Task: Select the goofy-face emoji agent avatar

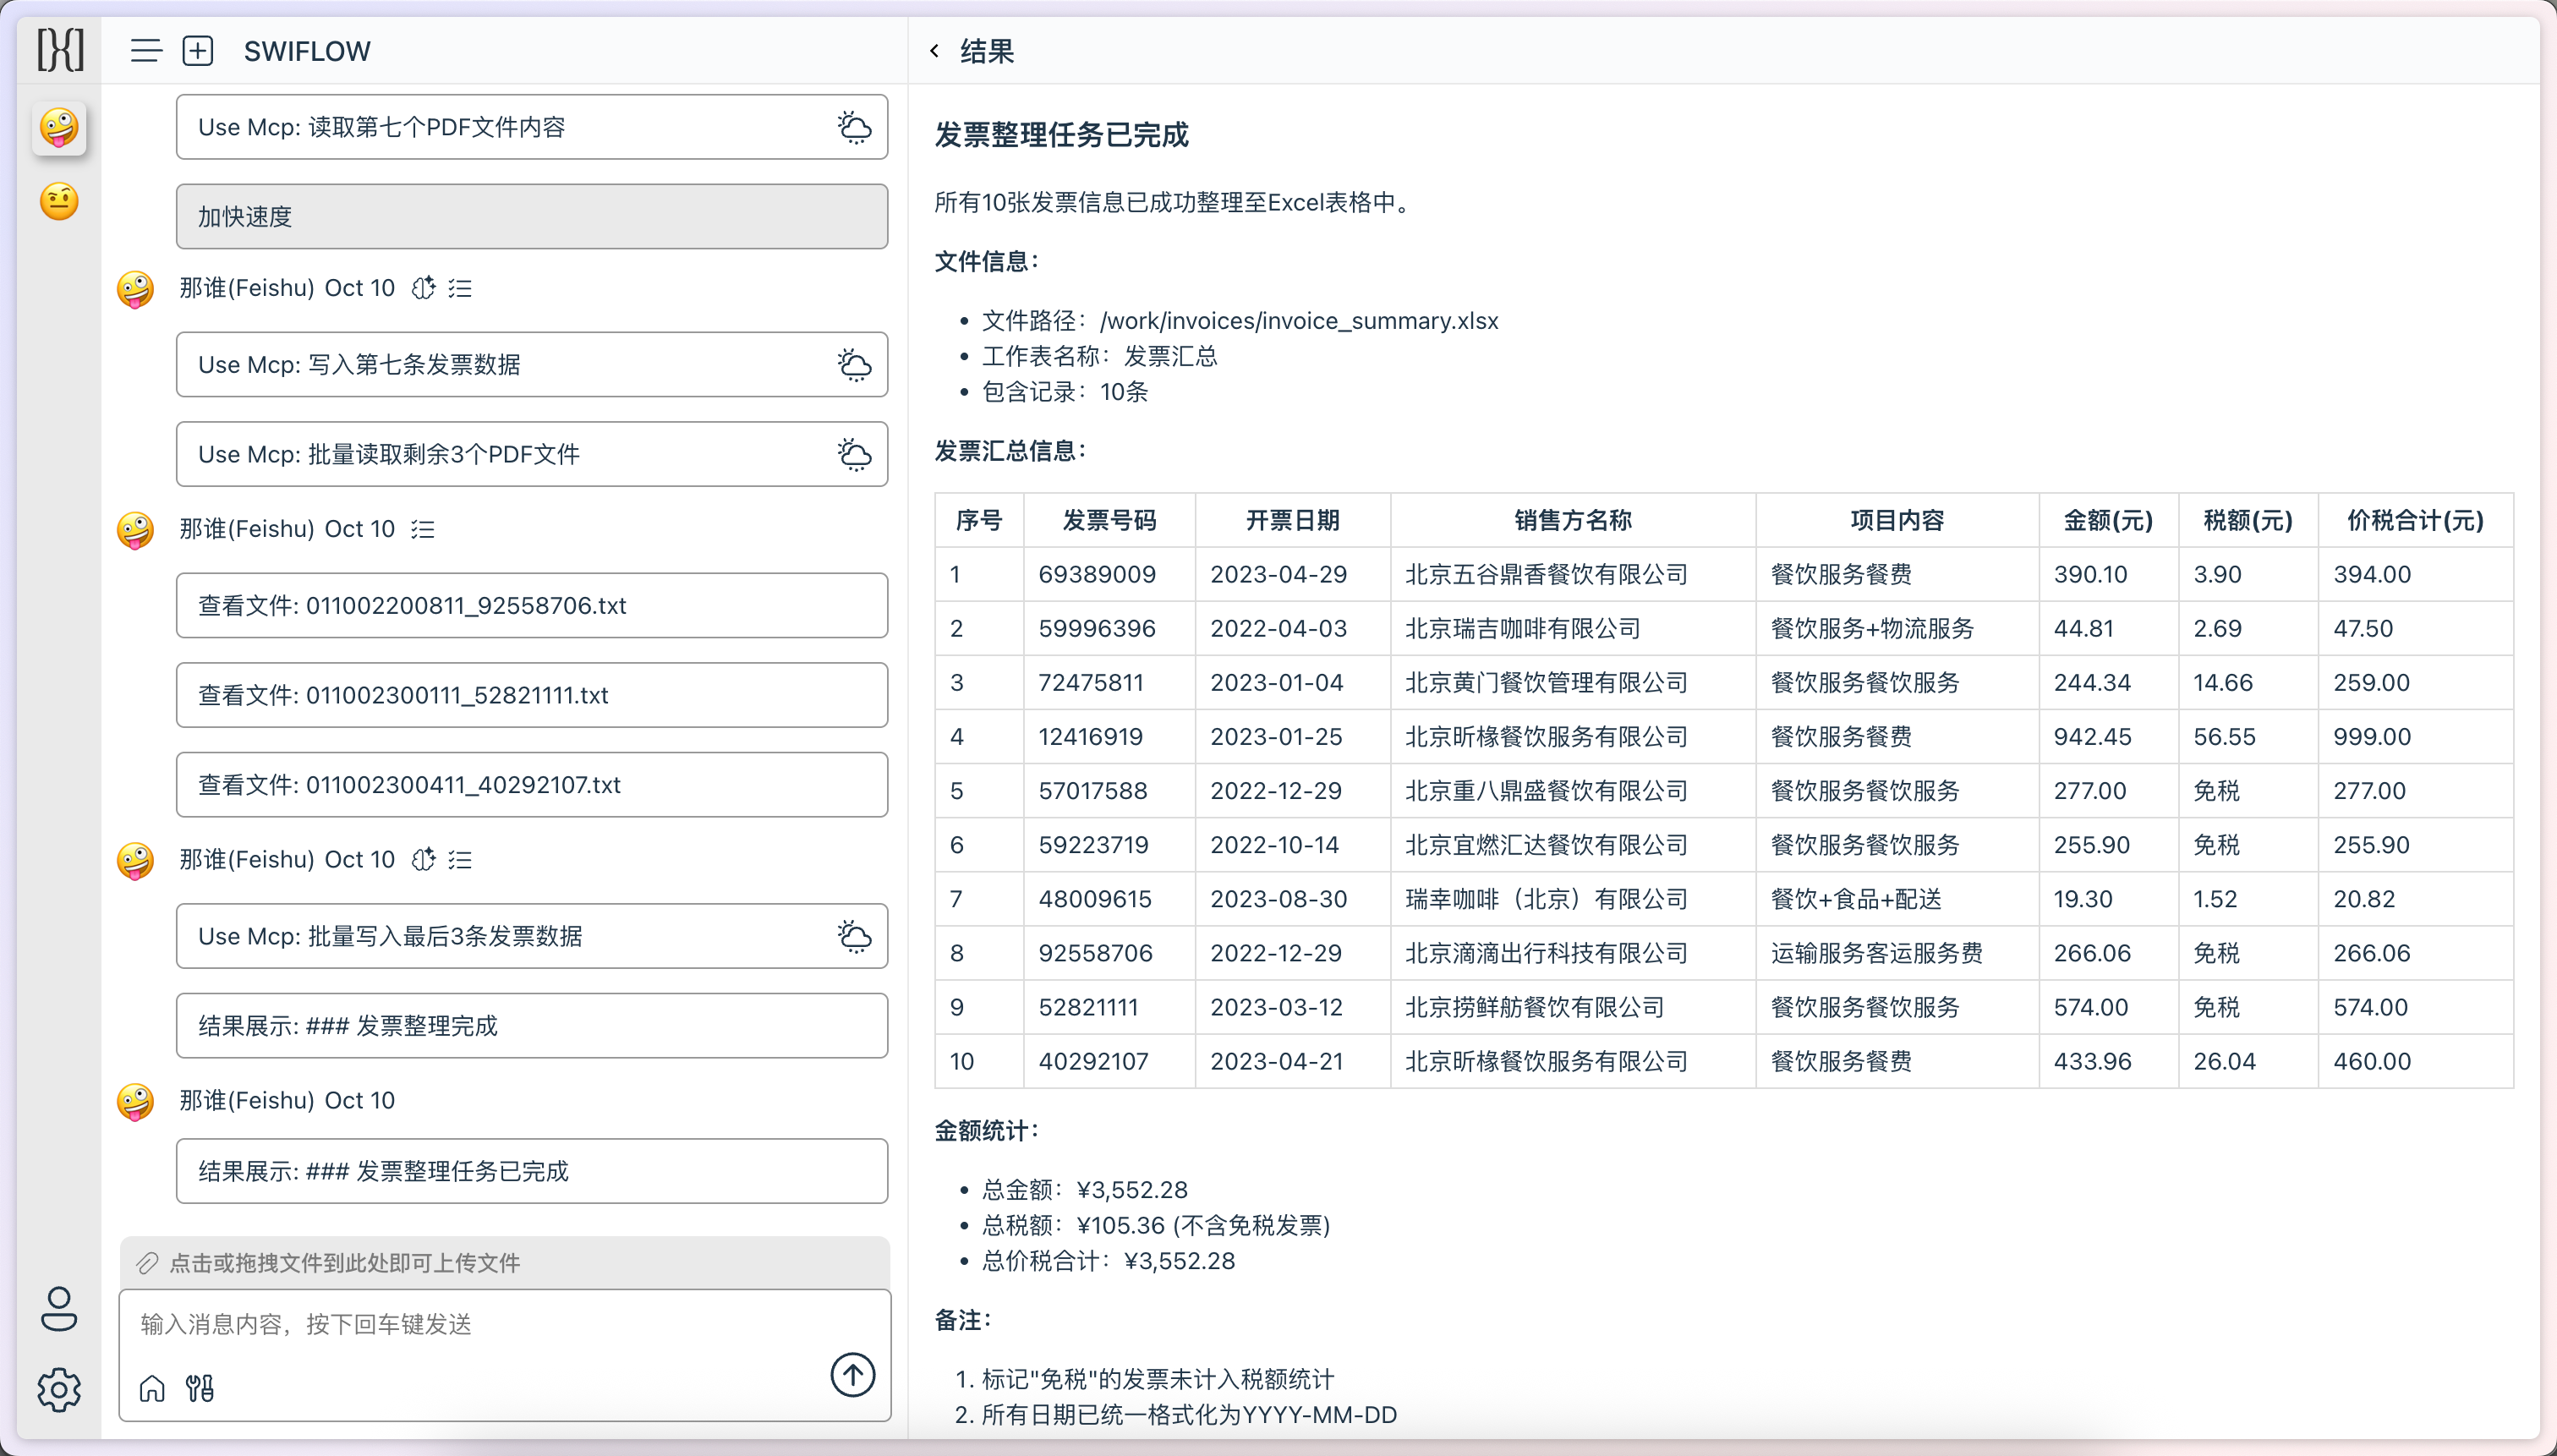Action: (59, 128)
